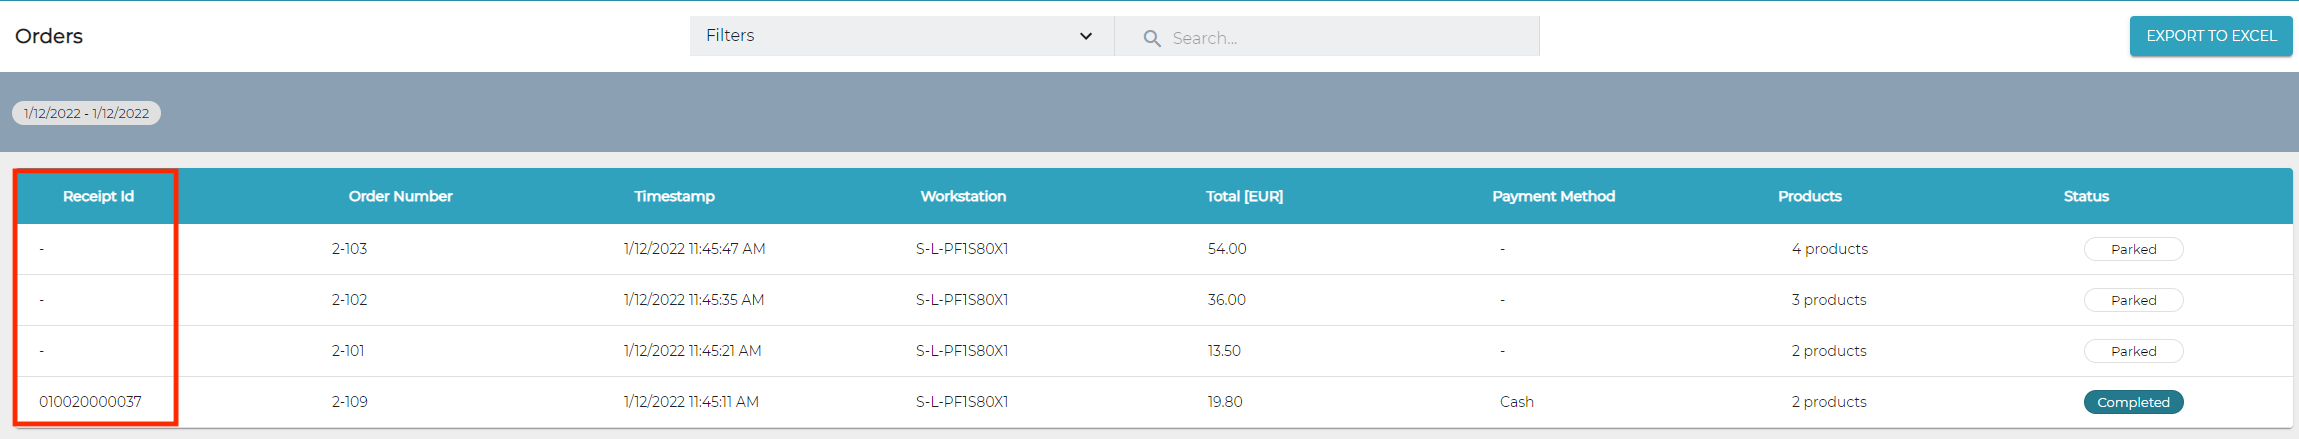Click the search magnifier icon
Screen dimensions: 2299x439
coord(1152,38)
